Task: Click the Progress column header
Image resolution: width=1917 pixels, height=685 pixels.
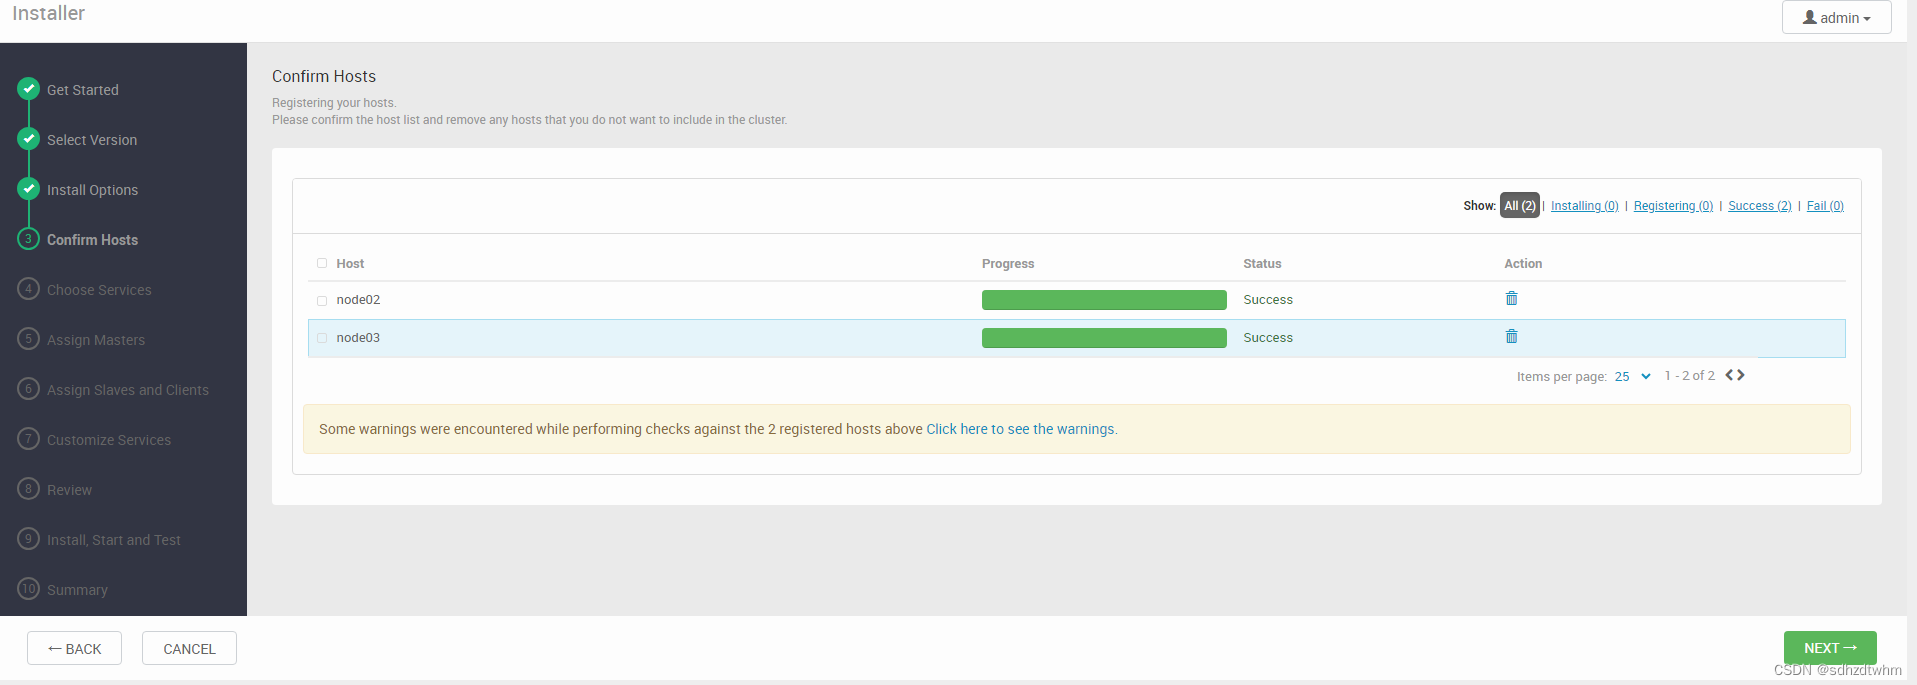Action: click(x=1008, y=264)
